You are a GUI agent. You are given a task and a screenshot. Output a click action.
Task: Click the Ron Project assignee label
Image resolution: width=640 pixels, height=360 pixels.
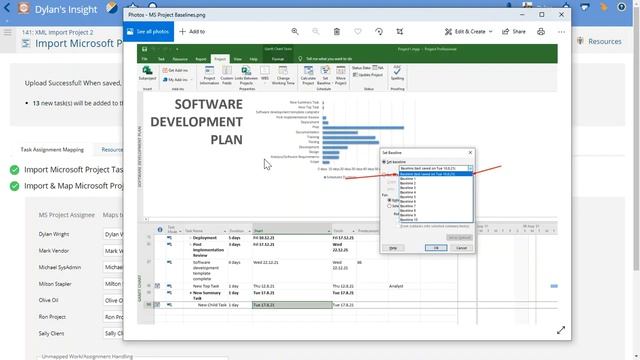52,317
